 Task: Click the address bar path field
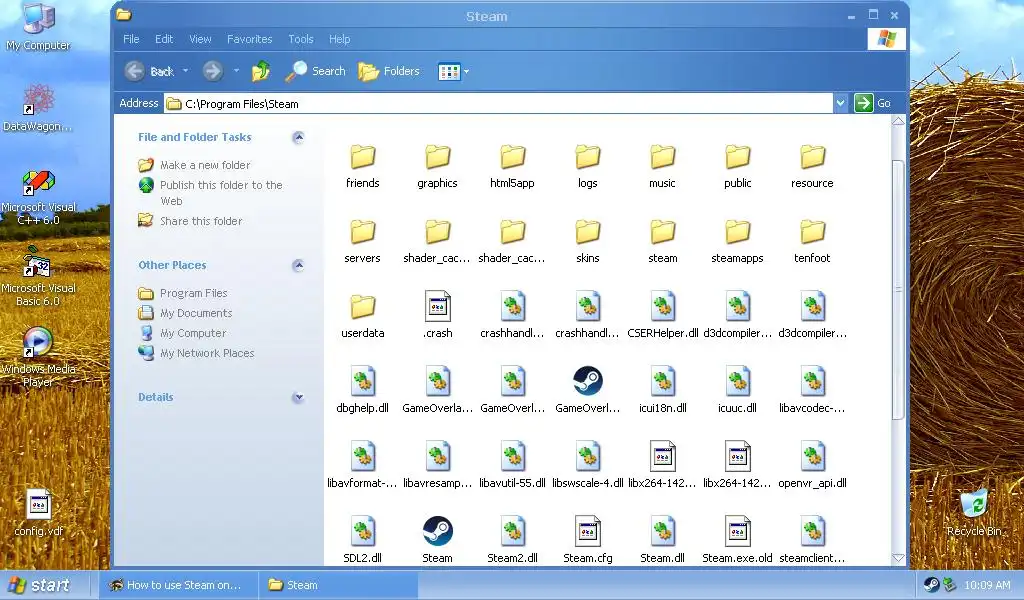499,104
